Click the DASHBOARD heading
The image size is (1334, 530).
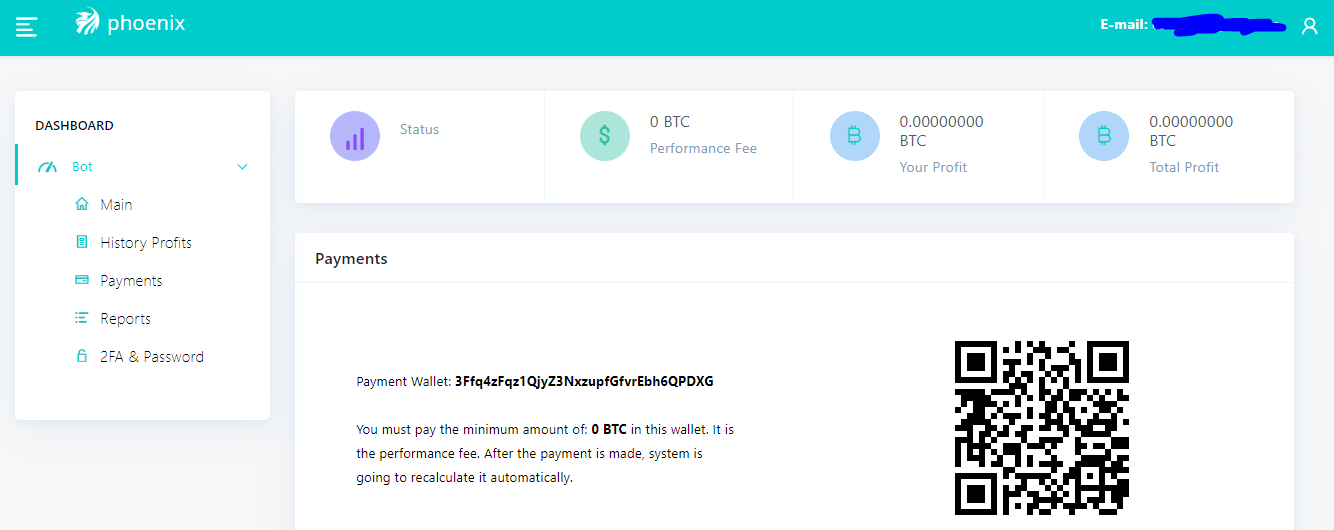(74, 125)
